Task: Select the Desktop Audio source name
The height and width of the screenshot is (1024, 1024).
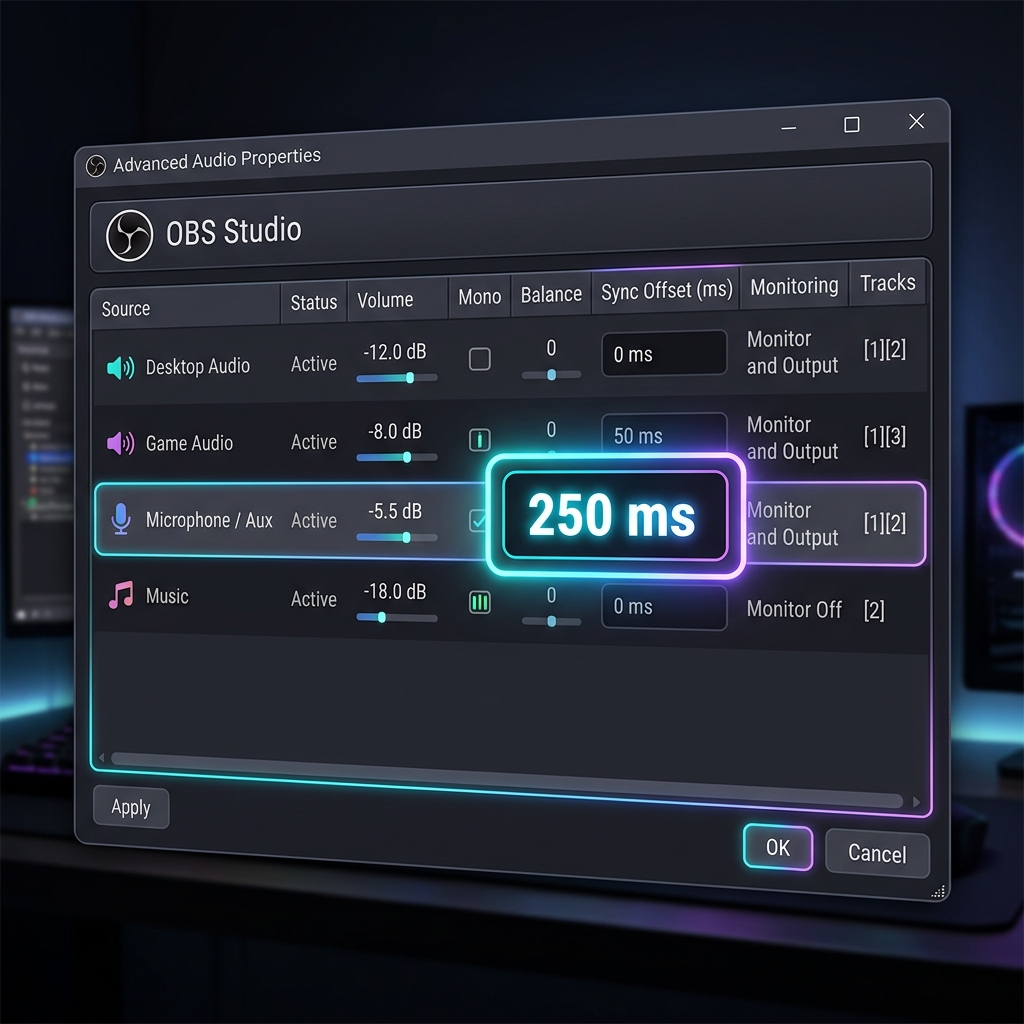Action: (197, 366)
